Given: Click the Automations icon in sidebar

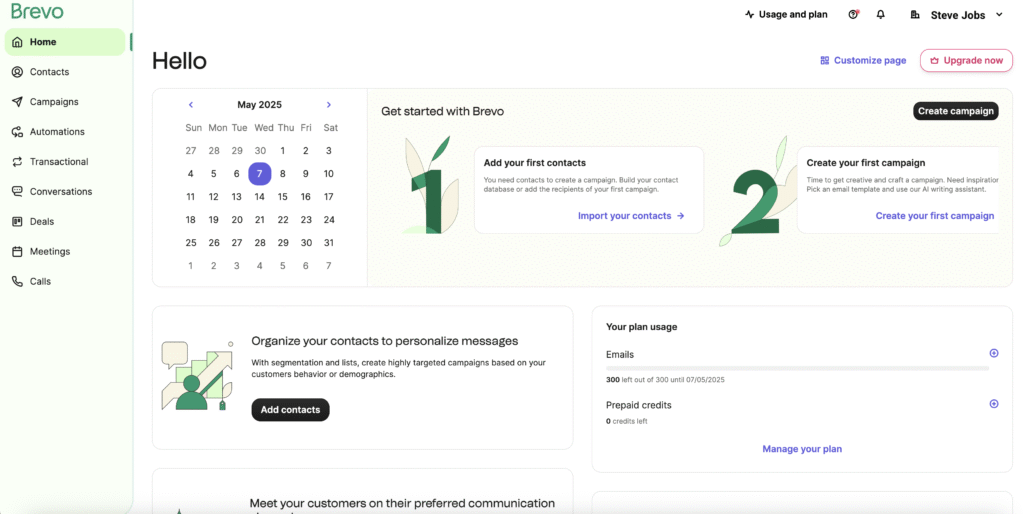Looking at the screenshot, I should tap(18, 132).
